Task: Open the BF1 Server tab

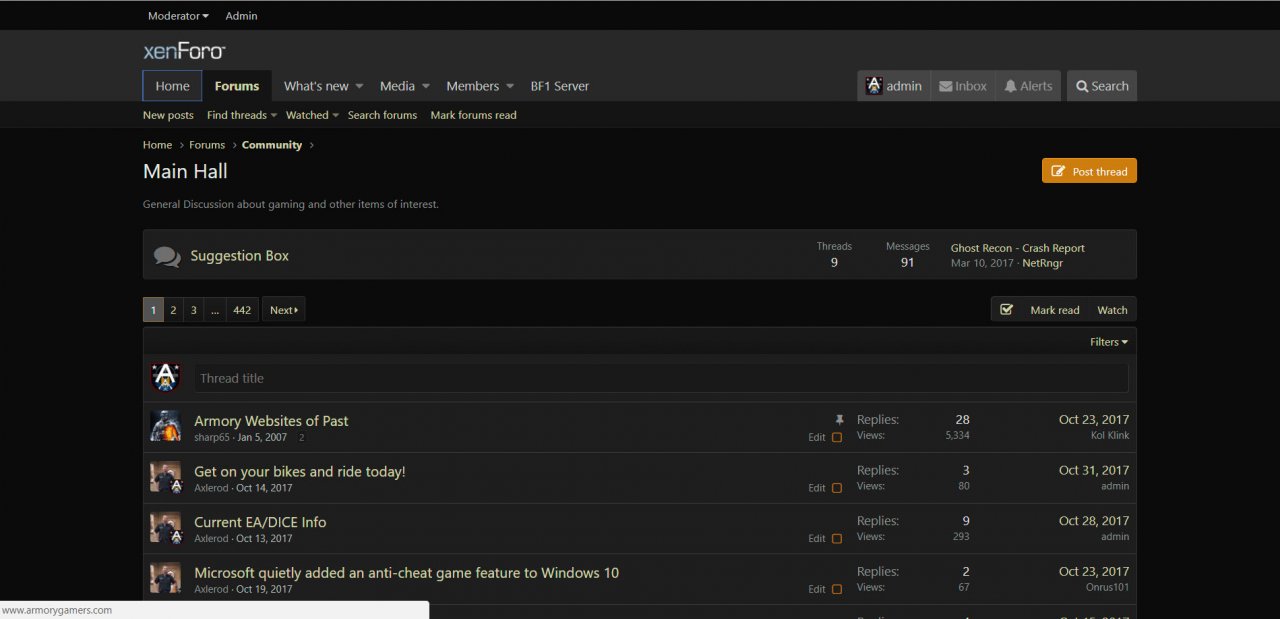Action: coord(560,86)
